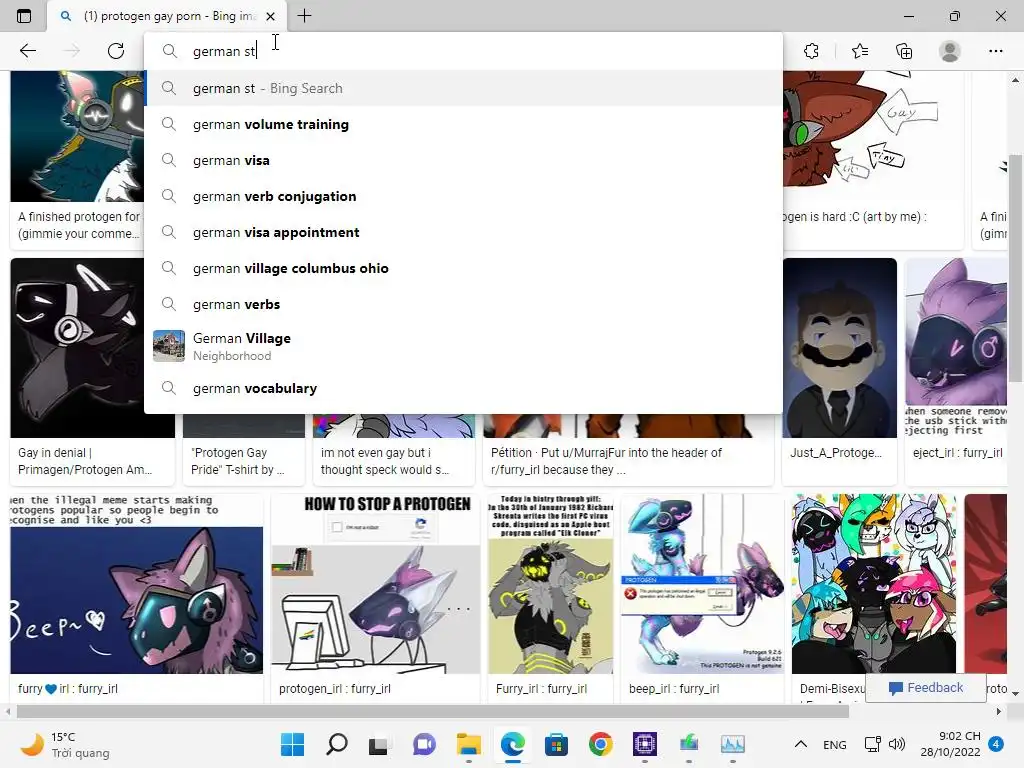Open 'German Village Neighborhood' suggestion
The image size is (1024, 768).
tap(464, 346)
